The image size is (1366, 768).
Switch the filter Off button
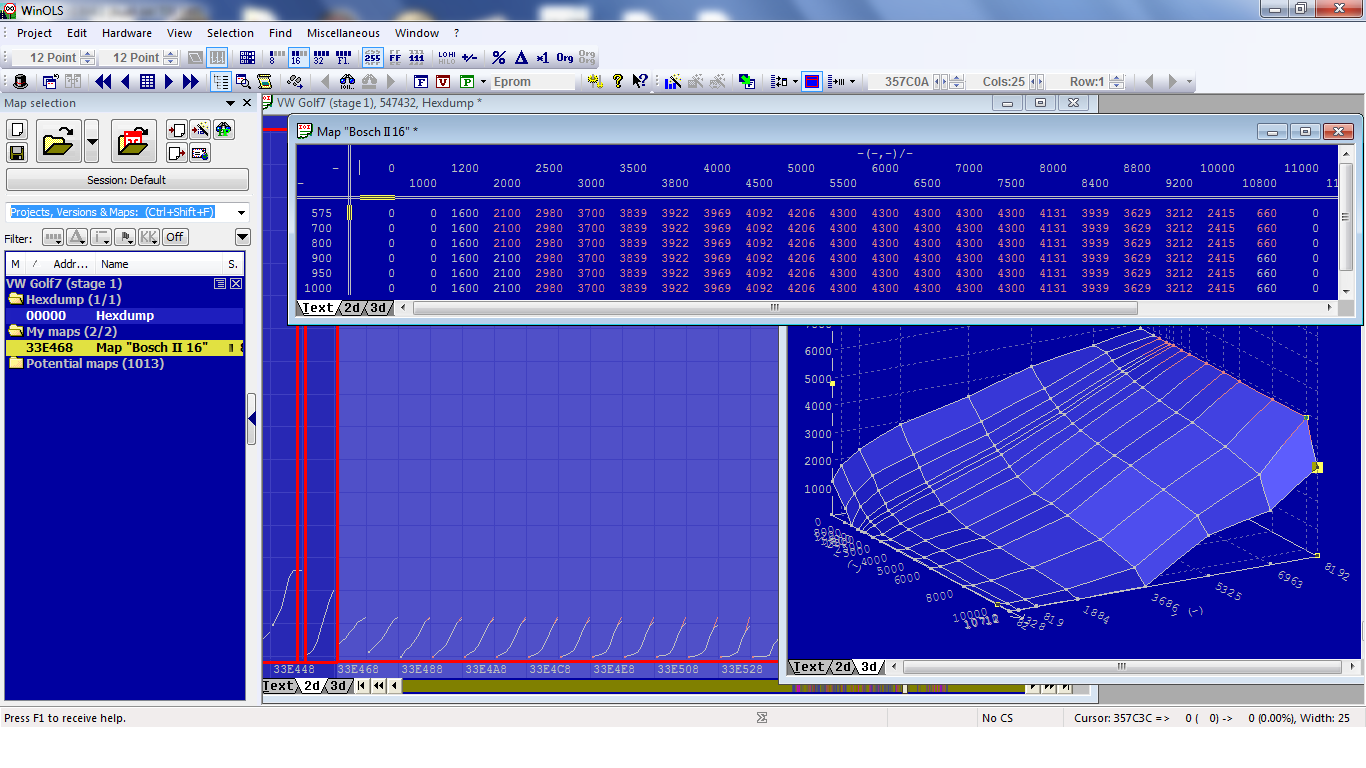[x=175, y=237]
